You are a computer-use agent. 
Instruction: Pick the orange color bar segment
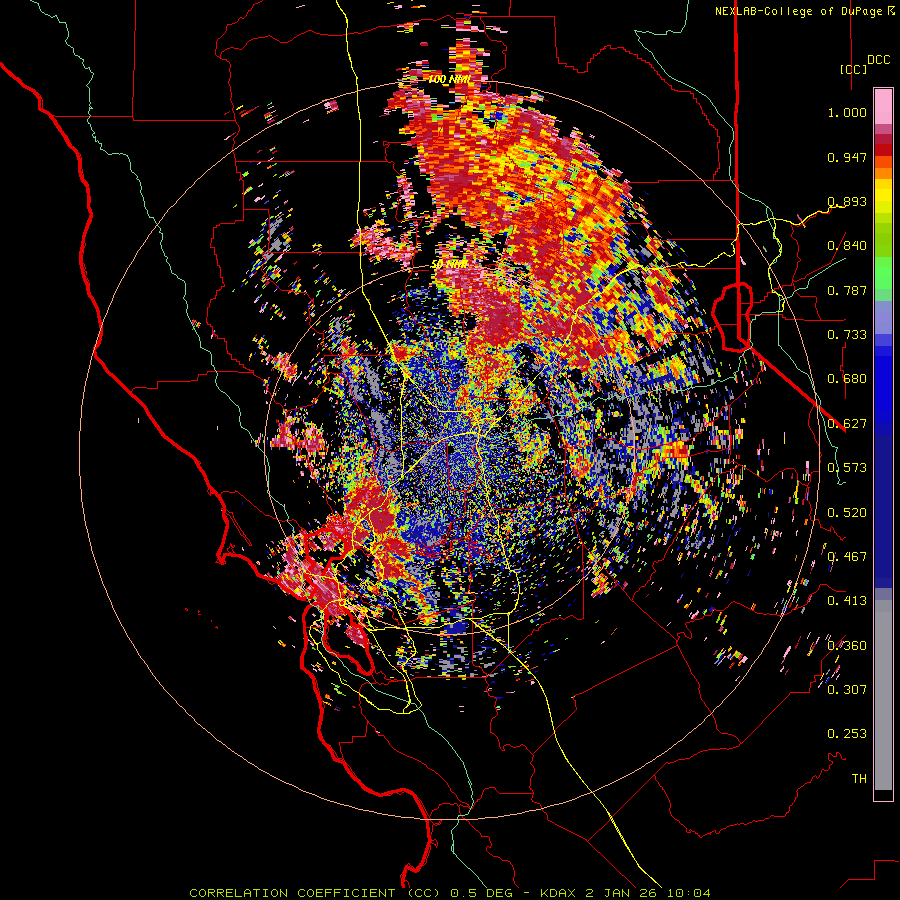click(883, 173)
